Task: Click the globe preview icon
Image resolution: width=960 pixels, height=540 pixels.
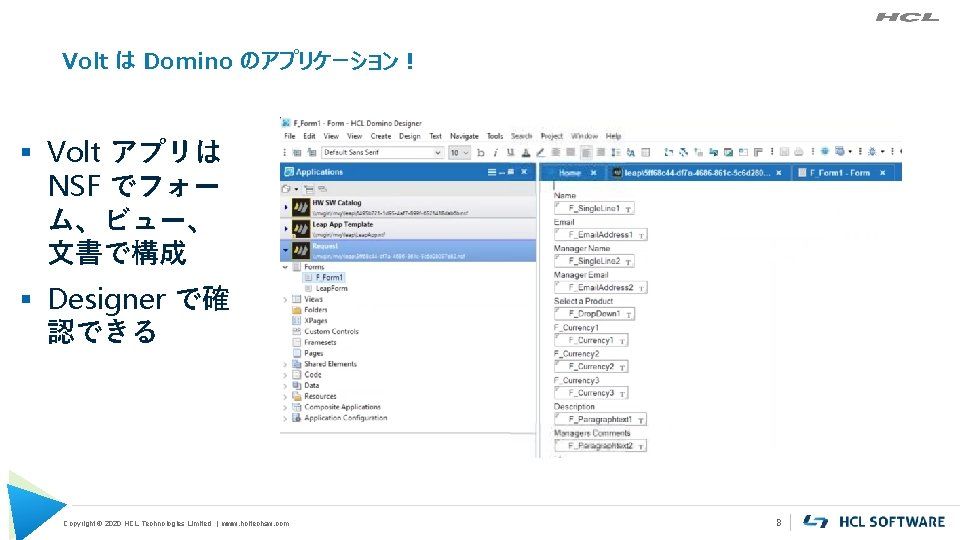Action: pyautogui.click(x=825, y=151)
